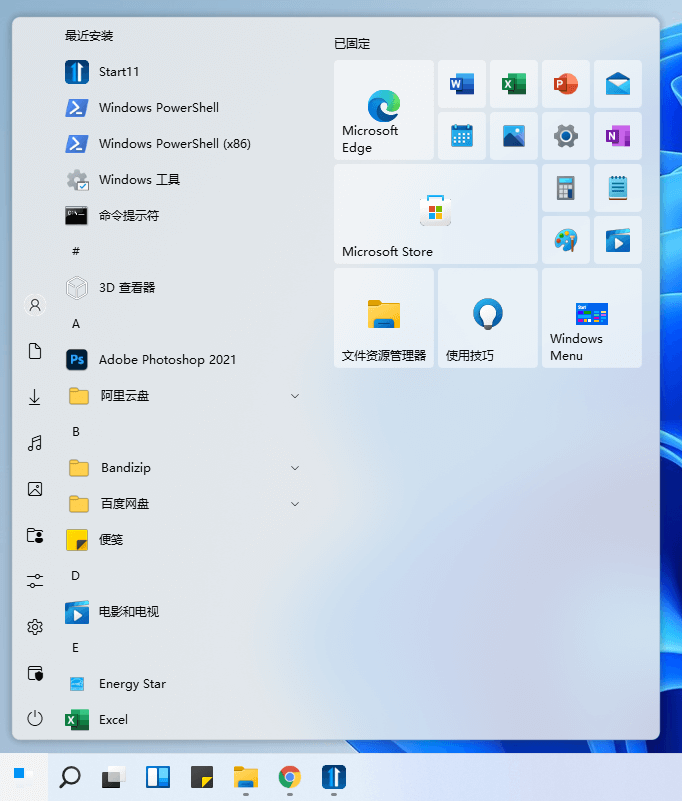Click the Mail tile
This screenshot has height=801, width=682.
coord(618,84)
